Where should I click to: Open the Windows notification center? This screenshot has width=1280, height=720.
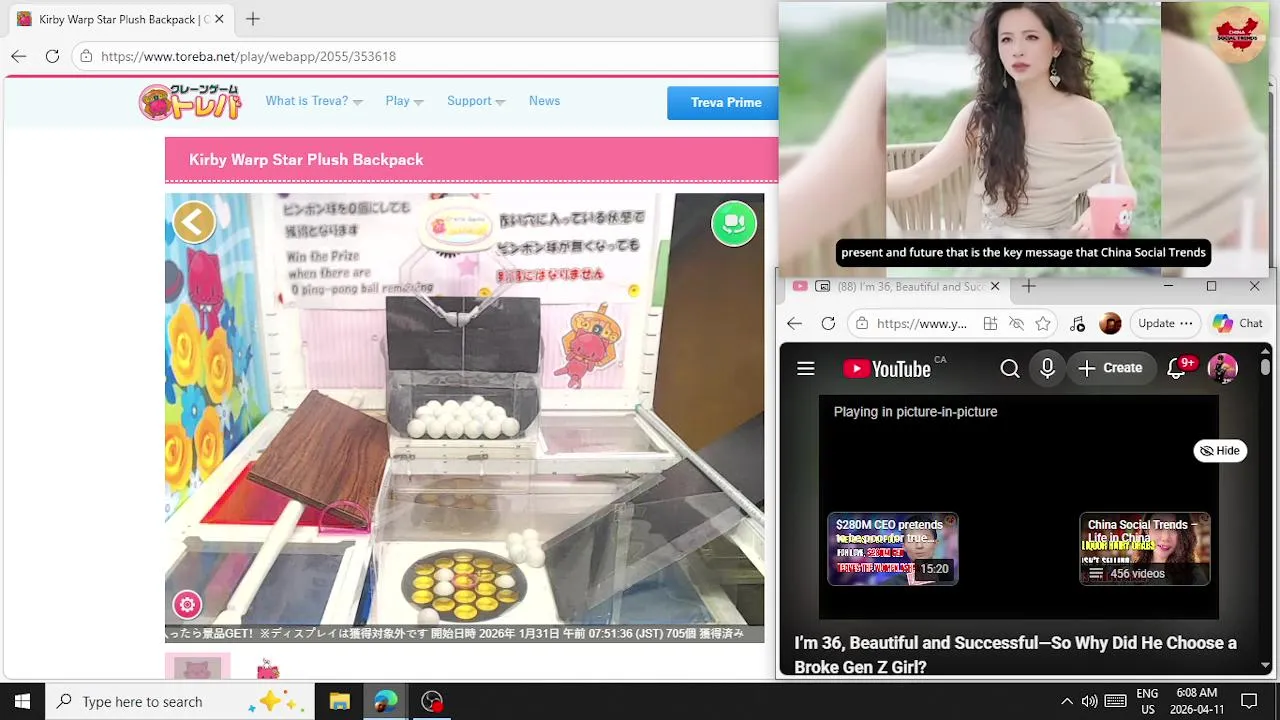[1249, 702]
